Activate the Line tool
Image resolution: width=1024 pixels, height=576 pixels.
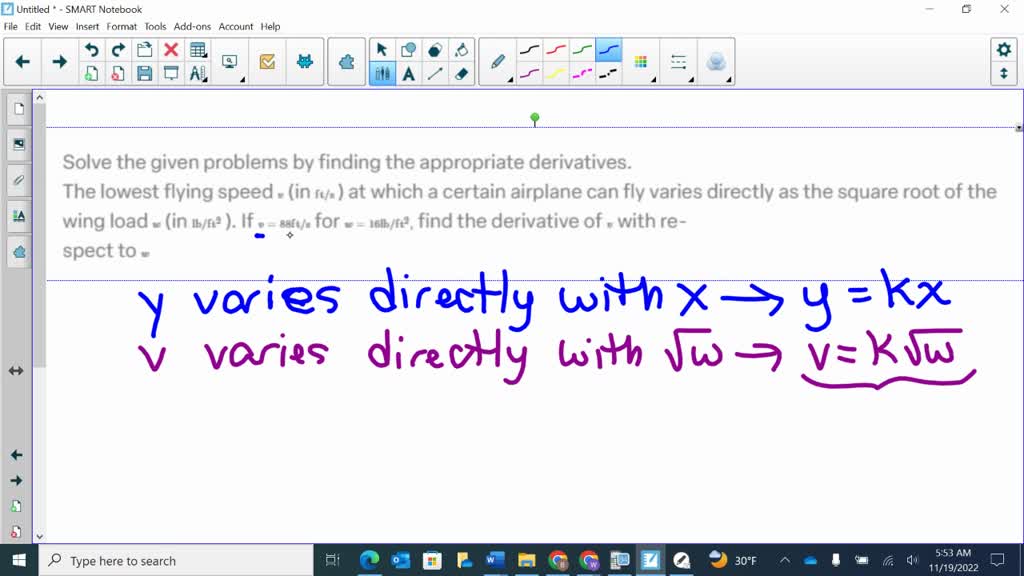click(x=433, y=73)
